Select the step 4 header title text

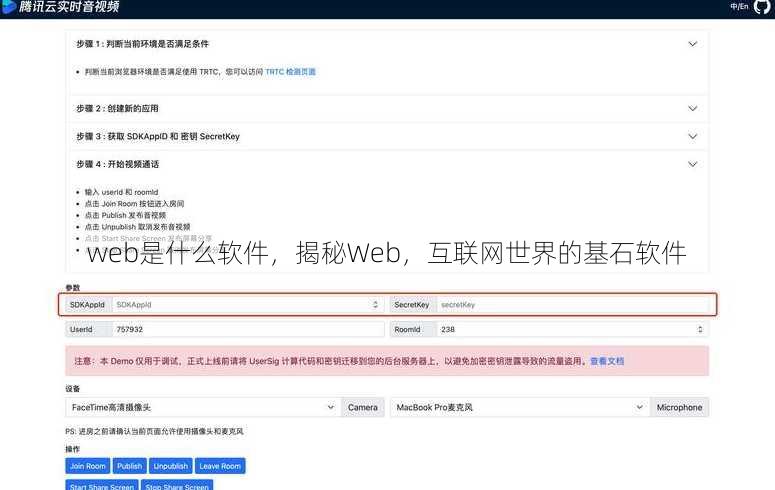(117, 164)
